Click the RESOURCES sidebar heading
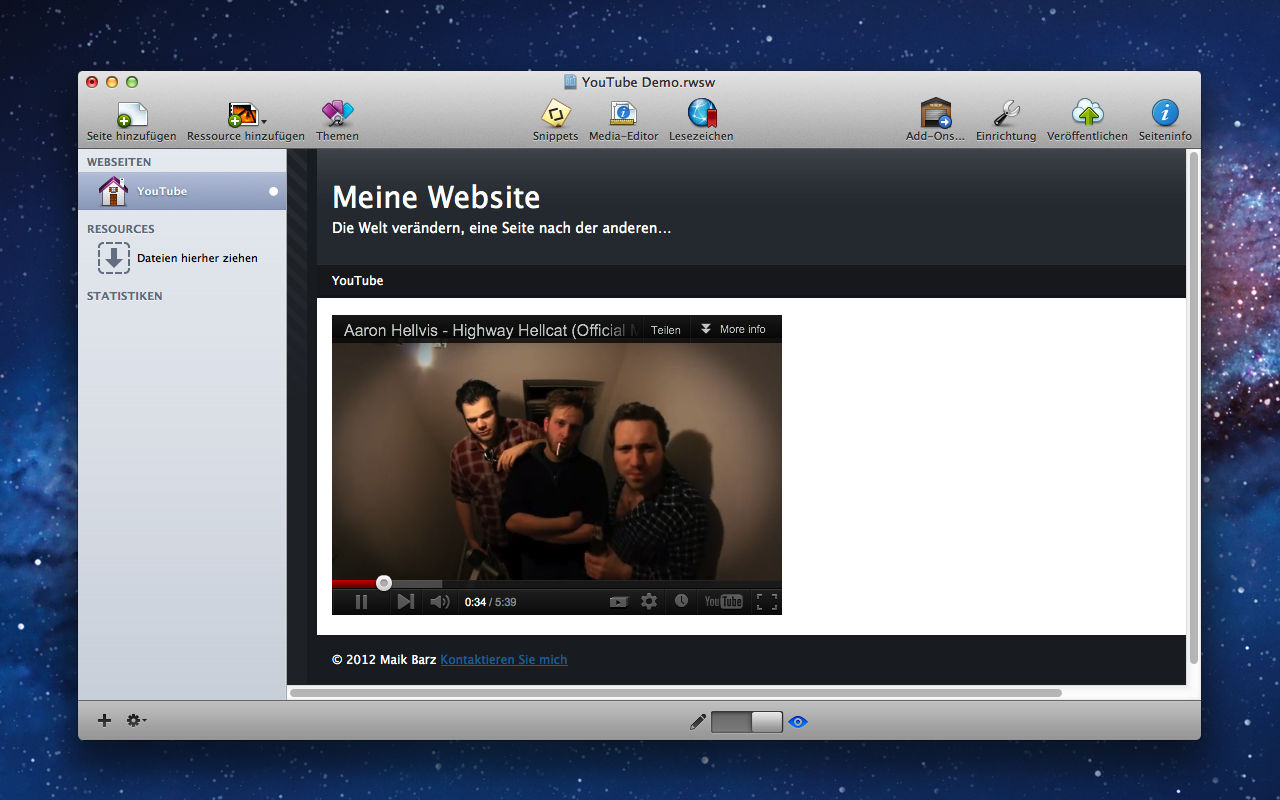 (120, 229)
